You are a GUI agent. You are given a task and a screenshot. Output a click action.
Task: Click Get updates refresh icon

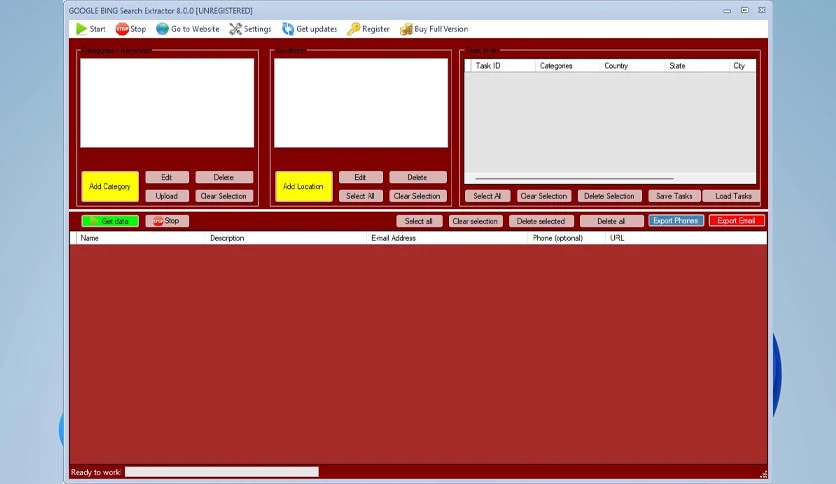pyautogui.click(x=288, y=29)
